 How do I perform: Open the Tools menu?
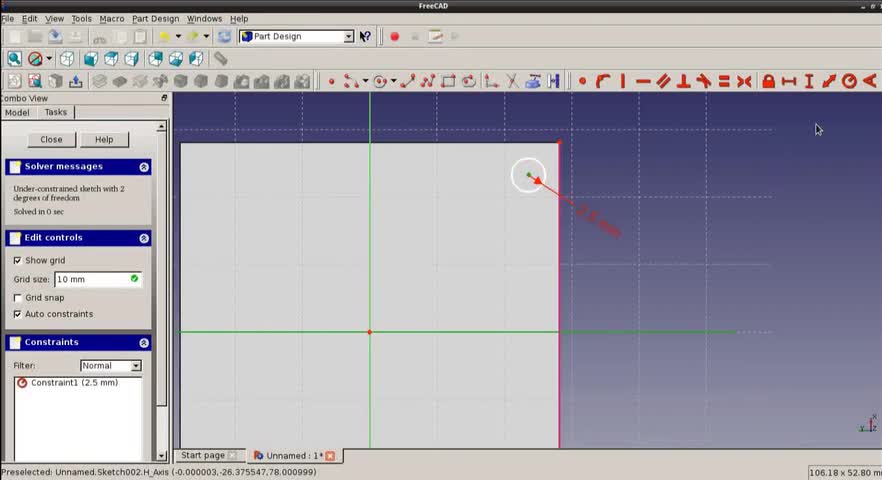click(81, 19)
